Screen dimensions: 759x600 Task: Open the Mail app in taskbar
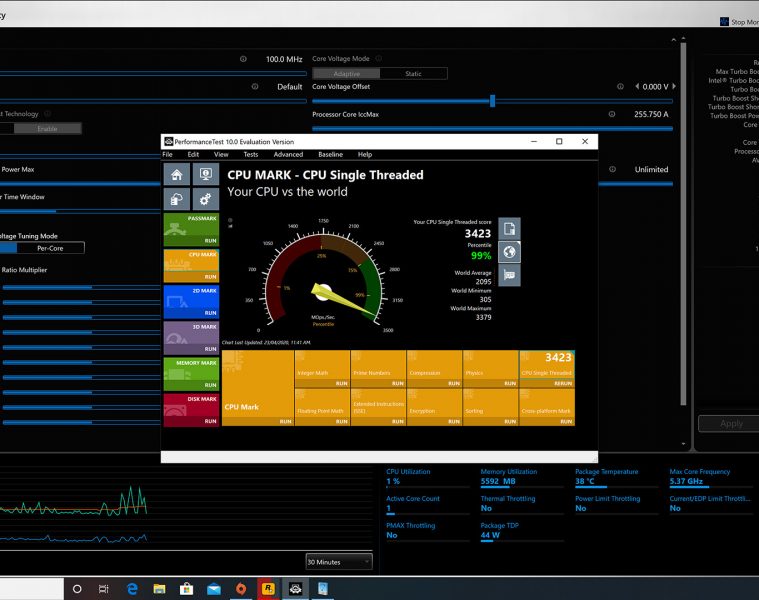point(213,588)
